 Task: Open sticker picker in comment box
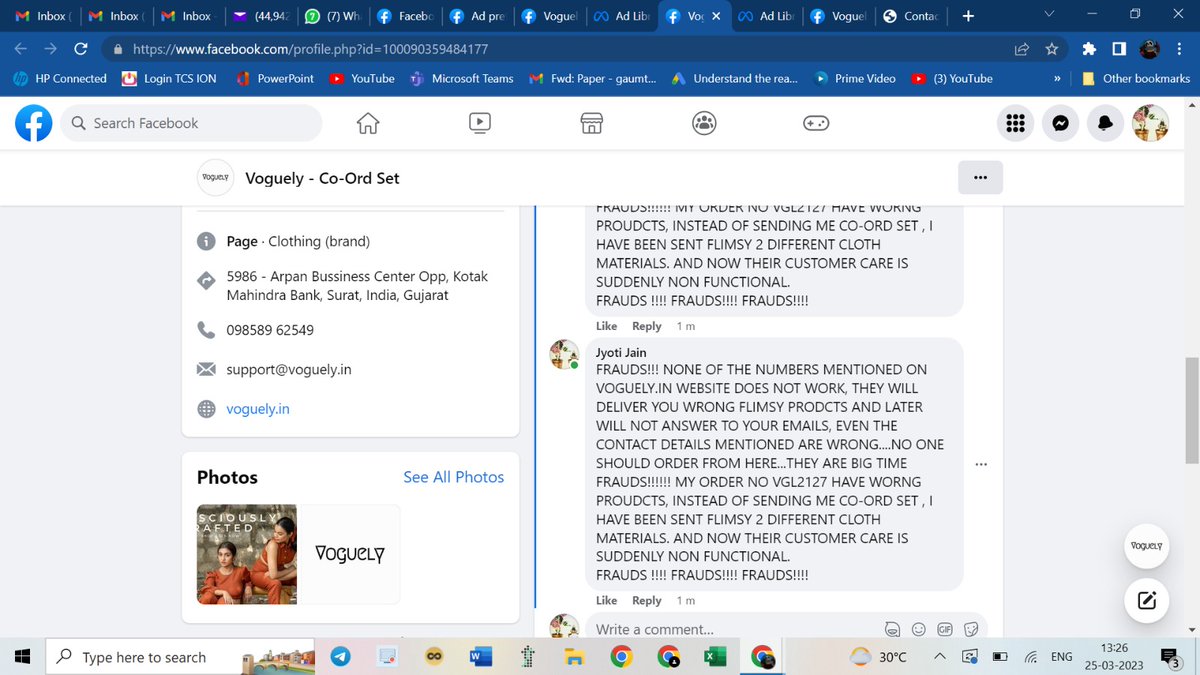(971, 629)
